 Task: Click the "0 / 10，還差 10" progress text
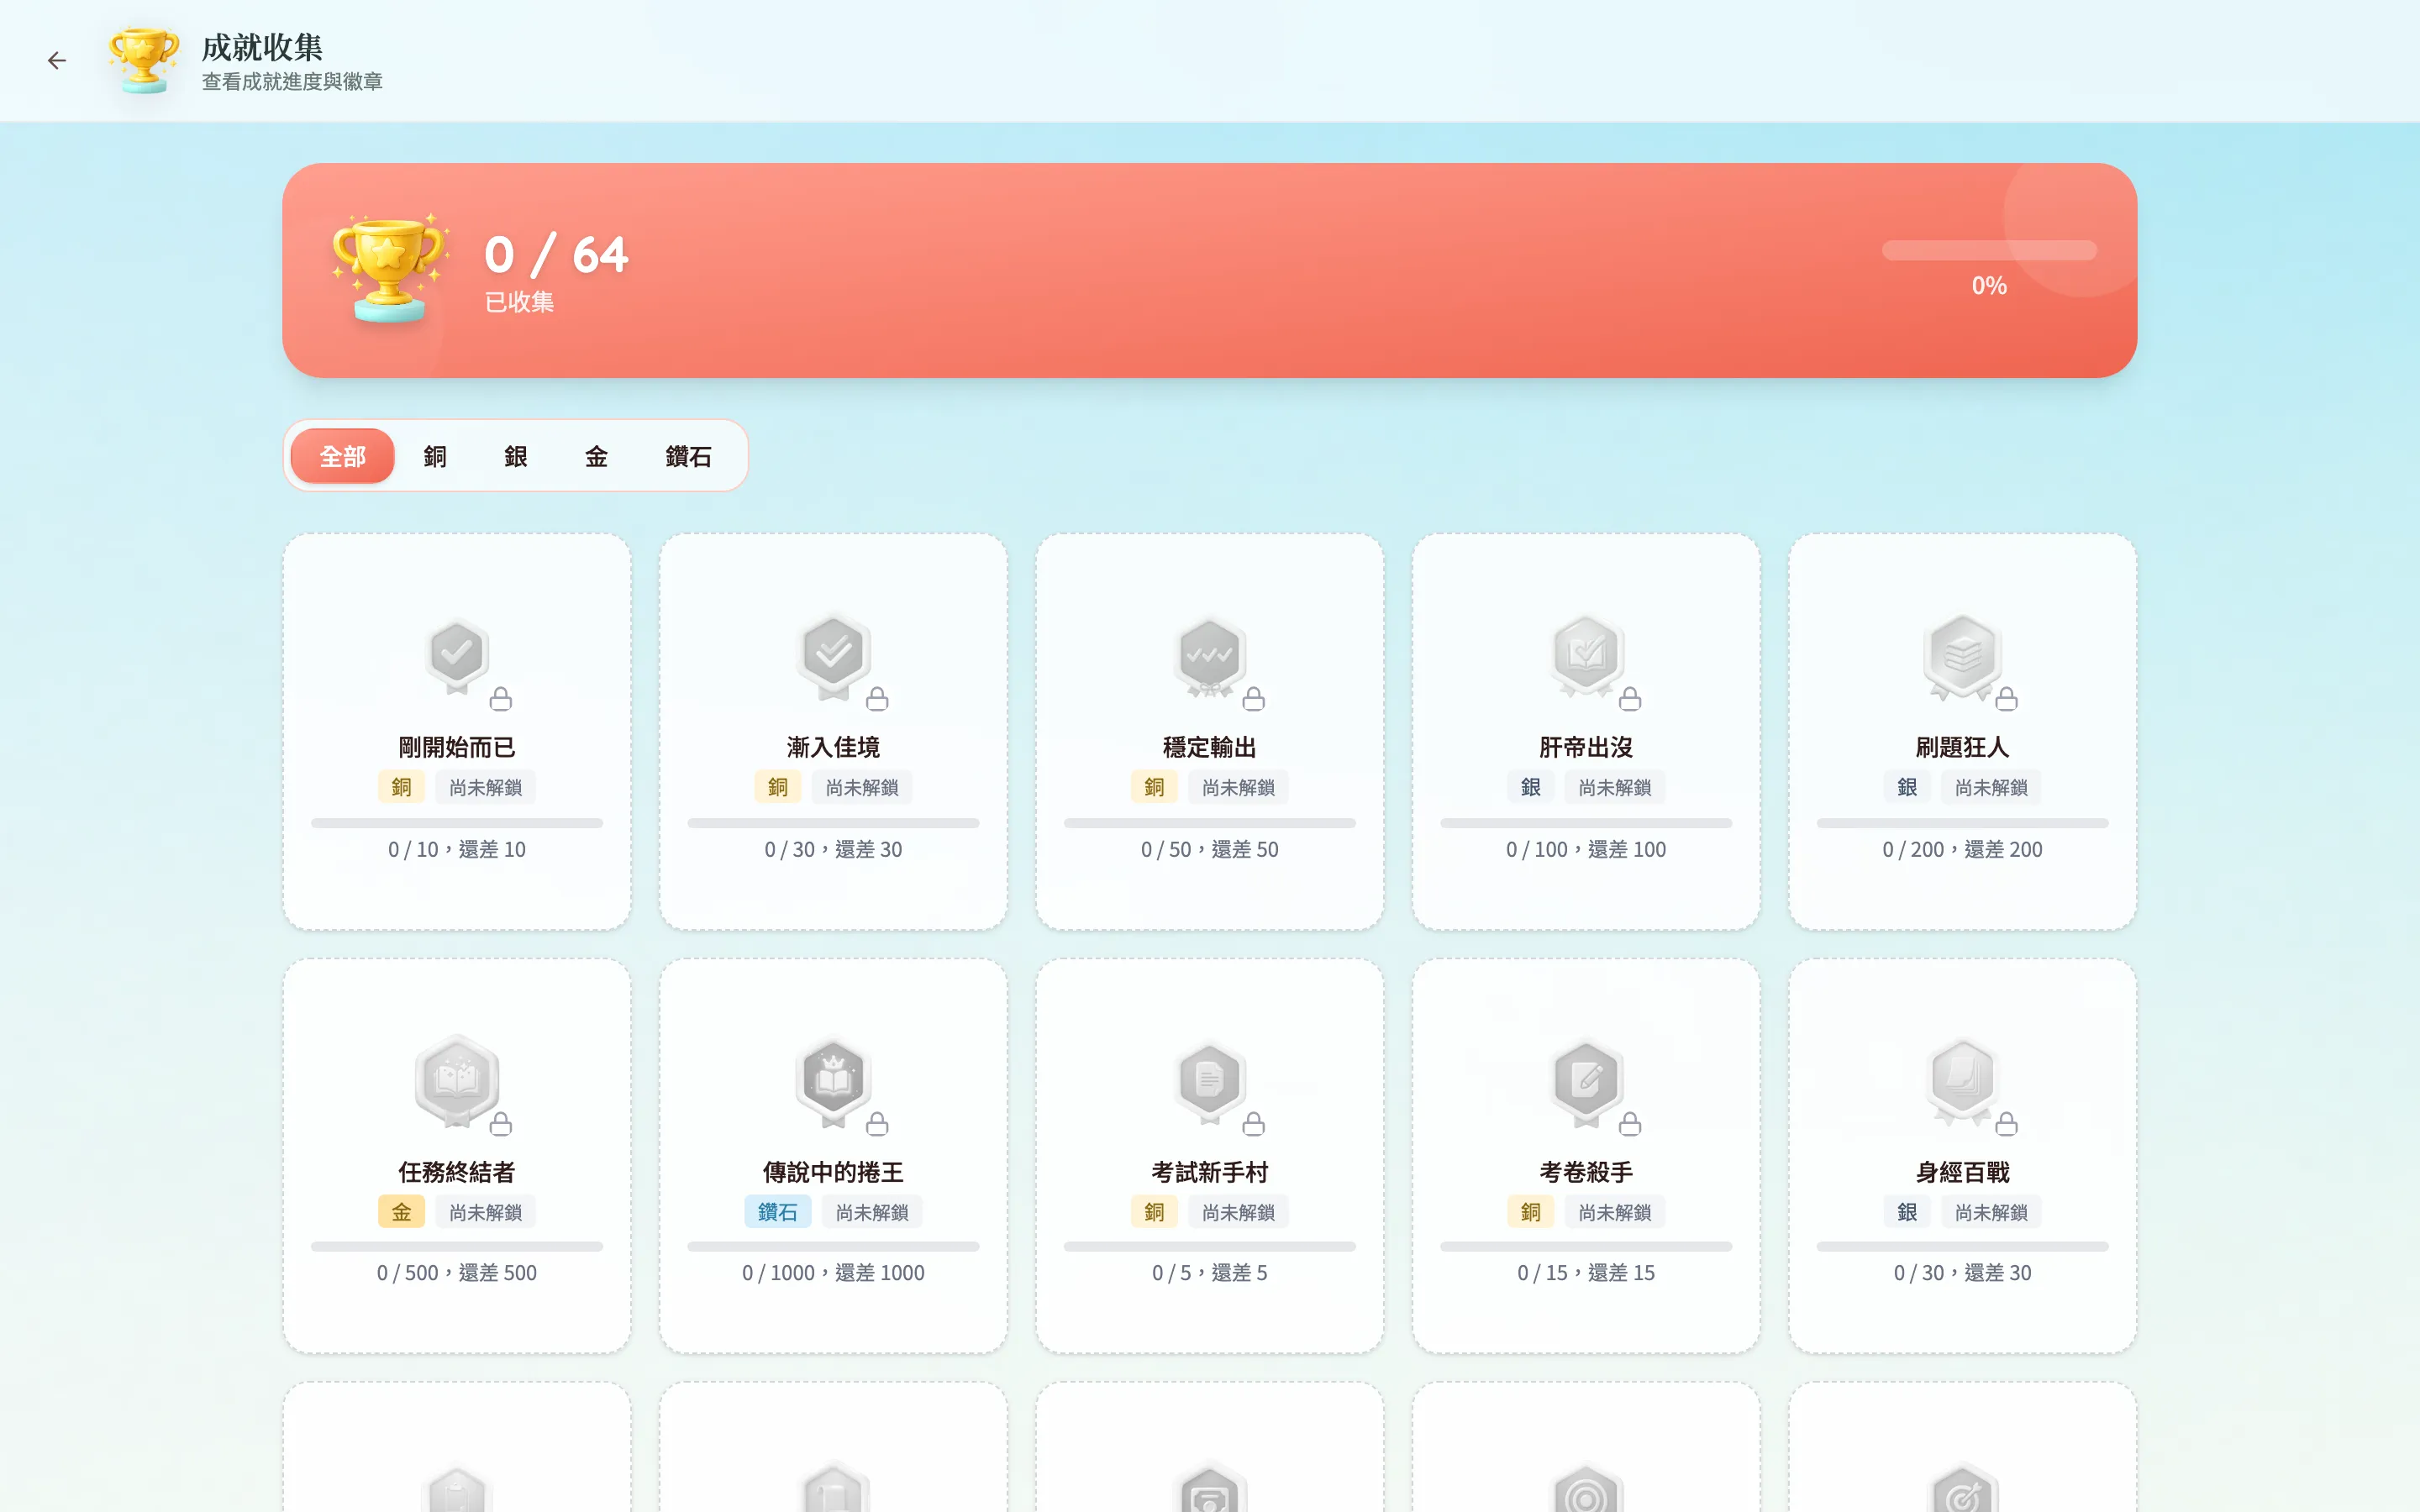pos(457,849)
